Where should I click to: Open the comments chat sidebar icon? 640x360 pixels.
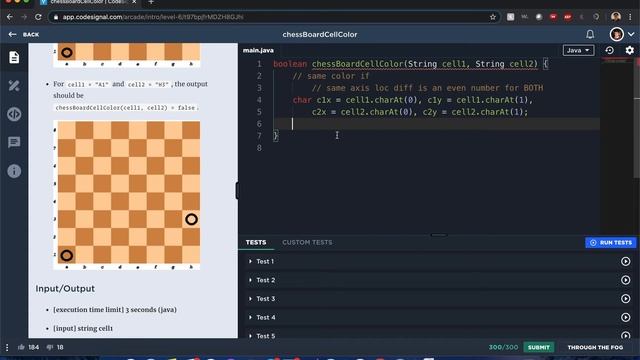(x=14, y=142)
